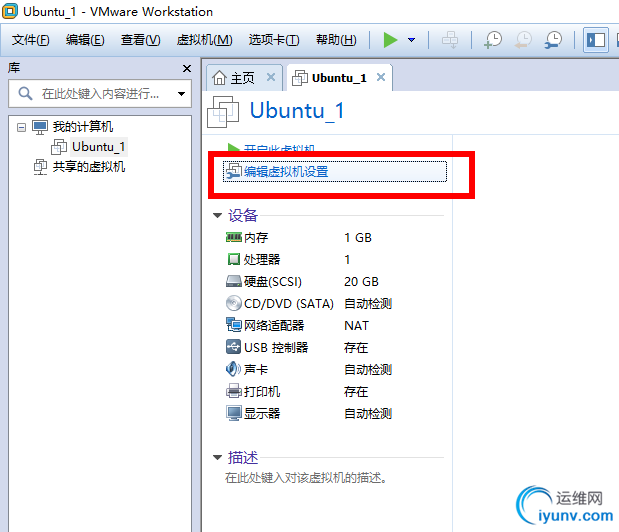The image size is (619, 532).
Task: Collapse the 描述 section
Action: tap(218, 458)
